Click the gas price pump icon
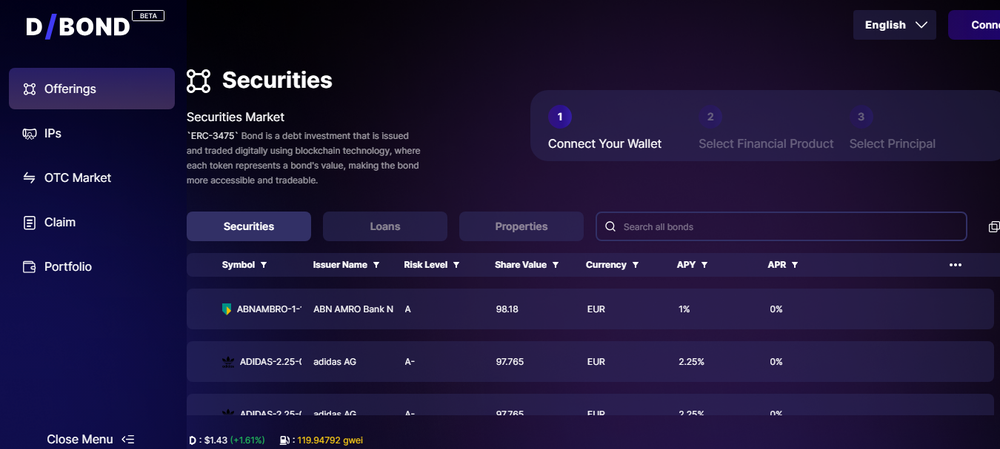Viewport: 1000px width, 449px height. pos(284,440)
